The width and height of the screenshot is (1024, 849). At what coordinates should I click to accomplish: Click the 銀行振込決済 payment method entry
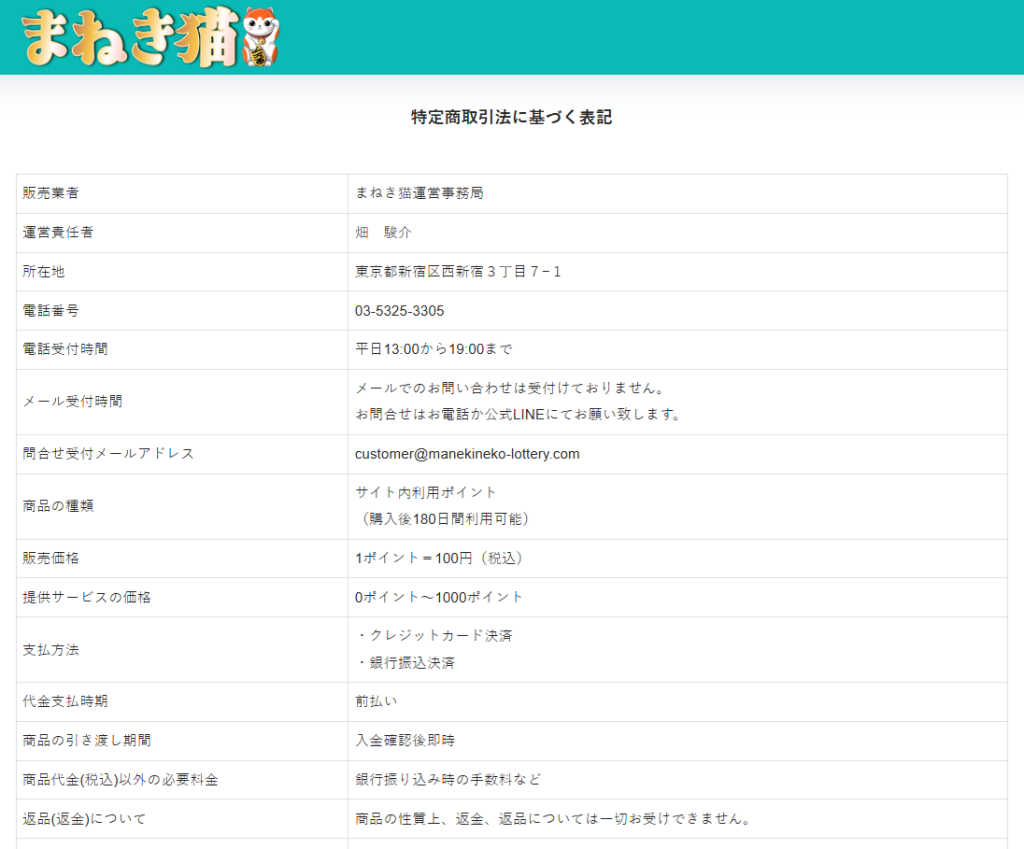[405, 662]
